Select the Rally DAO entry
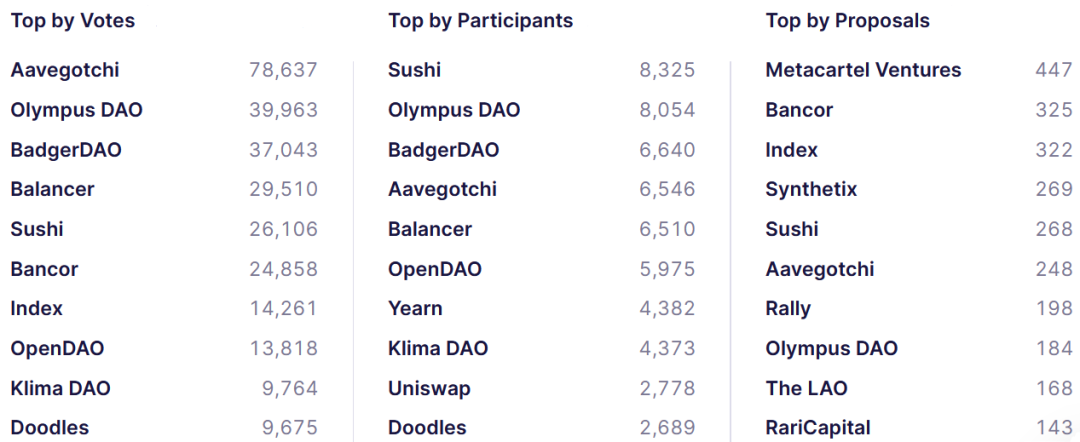1080x442 pixels. pyautogui.click(x=788, y=309)
